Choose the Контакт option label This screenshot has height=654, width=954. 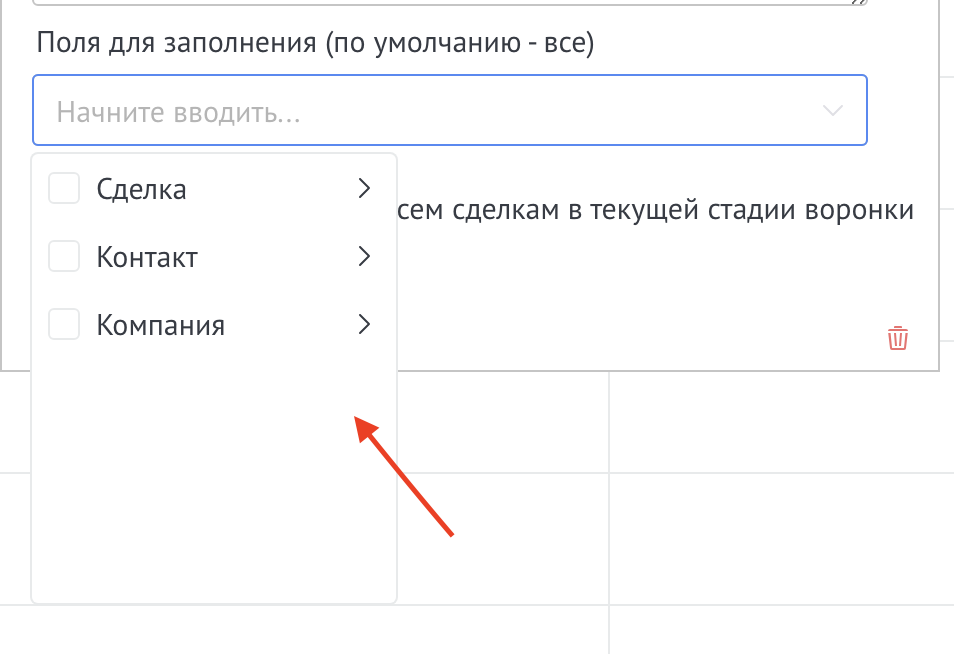tap(147, 257)
